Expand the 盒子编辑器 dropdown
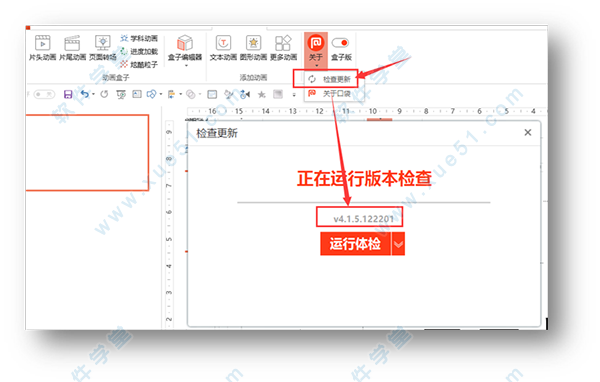 [x=185, y=65]
